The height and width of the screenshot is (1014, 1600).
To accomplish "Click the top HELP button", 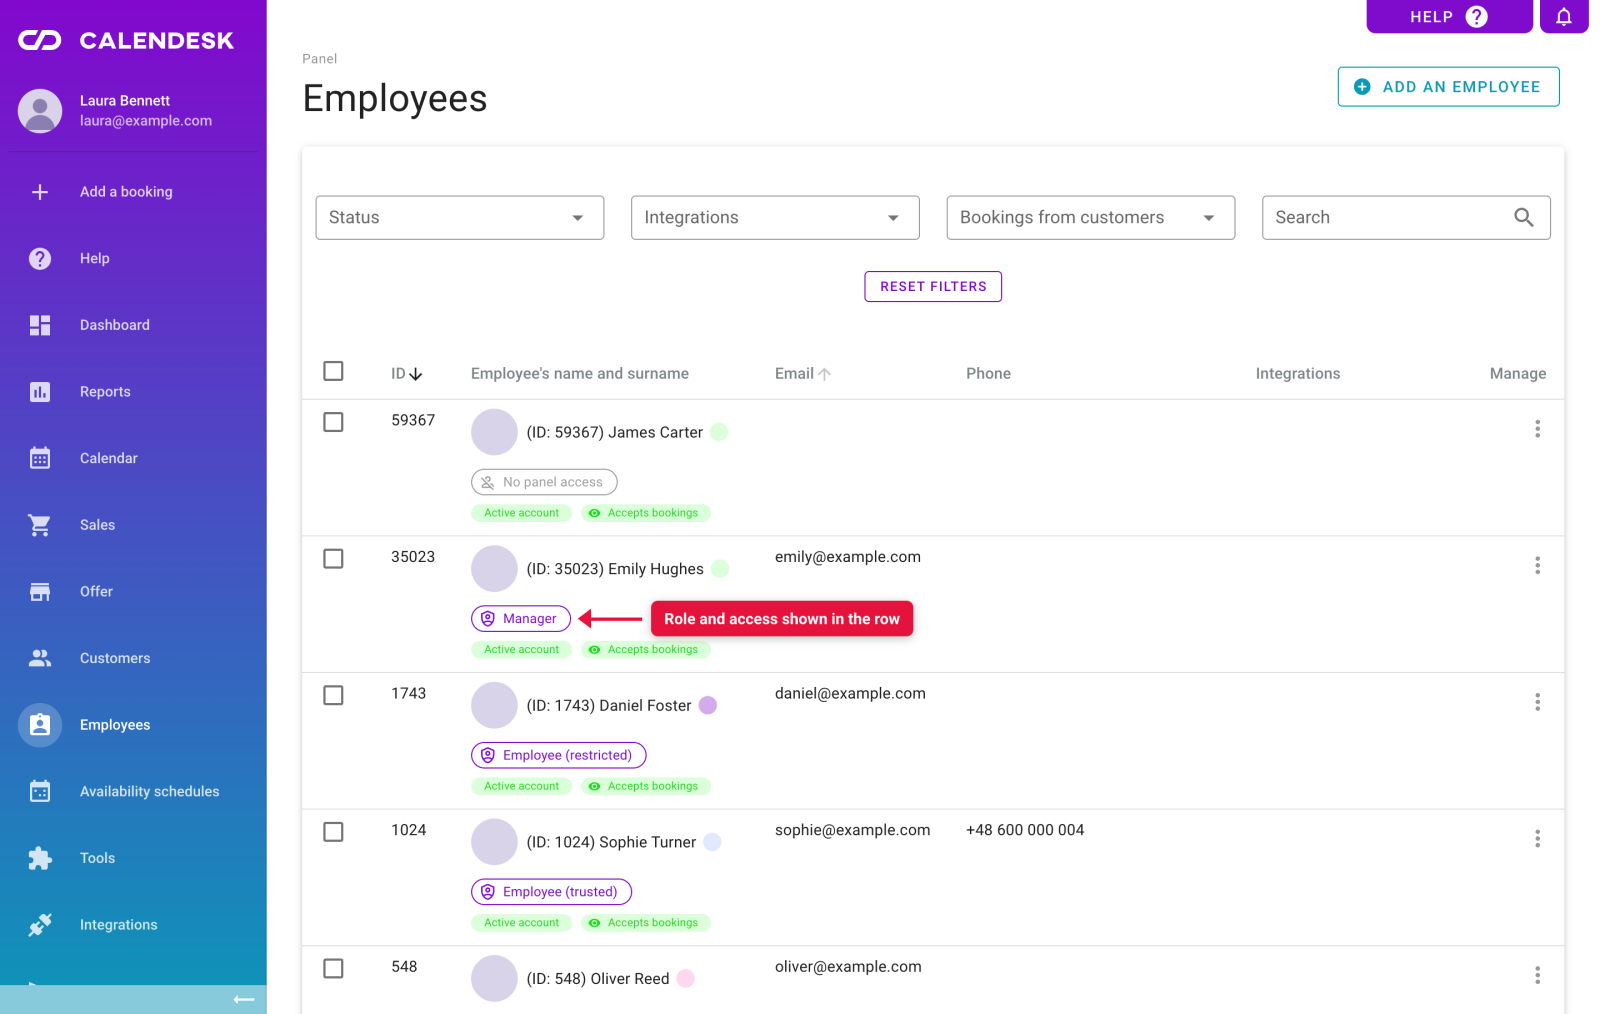I will 1449,16.
